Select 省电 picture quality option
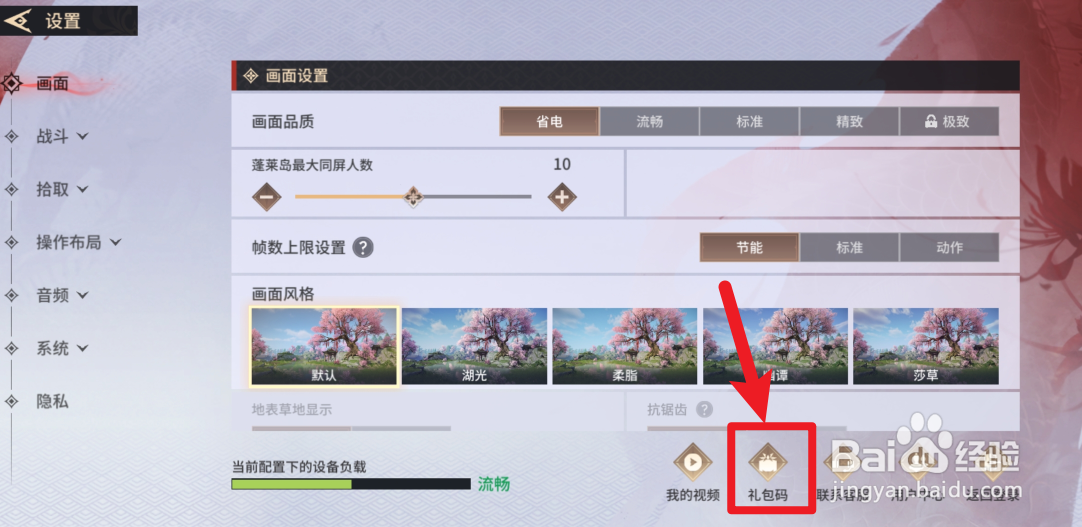Image resolution: width=1082 pixels, height=527 pixels. click(x=549, y=121)
